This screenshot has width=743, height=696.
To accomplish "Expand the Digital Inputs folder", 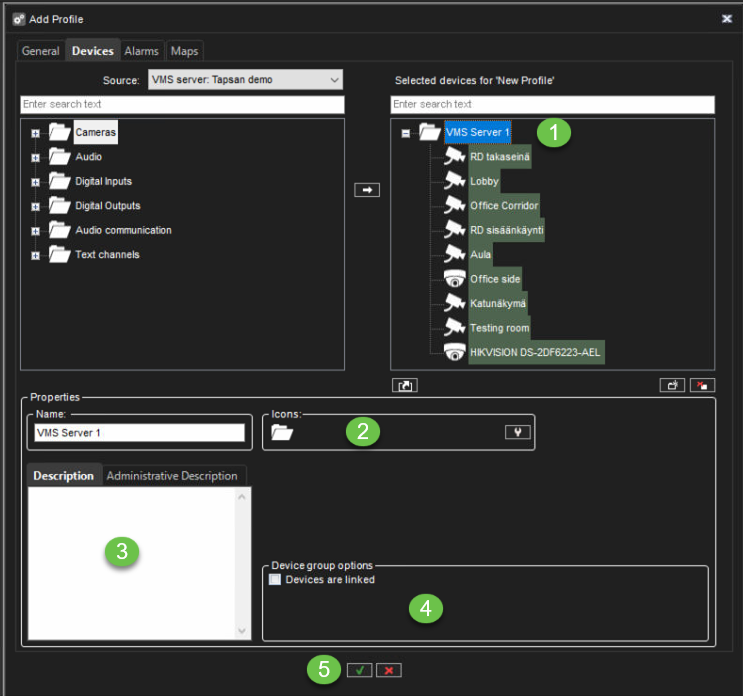I will [x=36, y=182].
